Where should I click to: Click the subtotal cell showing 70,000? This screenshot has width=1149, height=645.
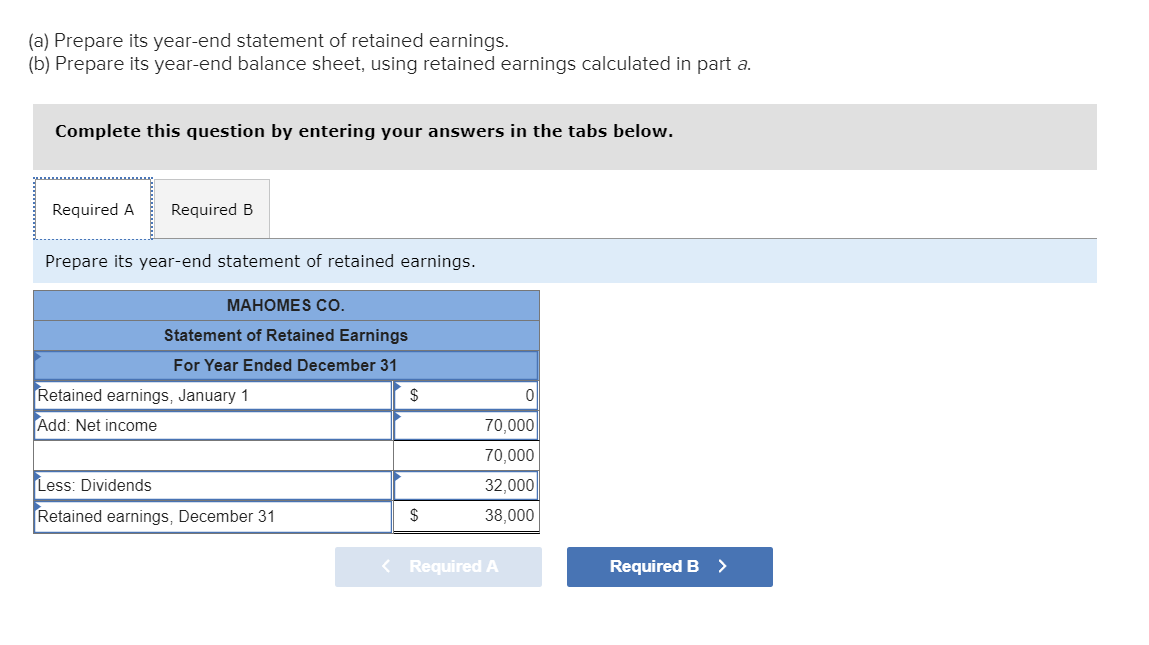click(466, 455)
